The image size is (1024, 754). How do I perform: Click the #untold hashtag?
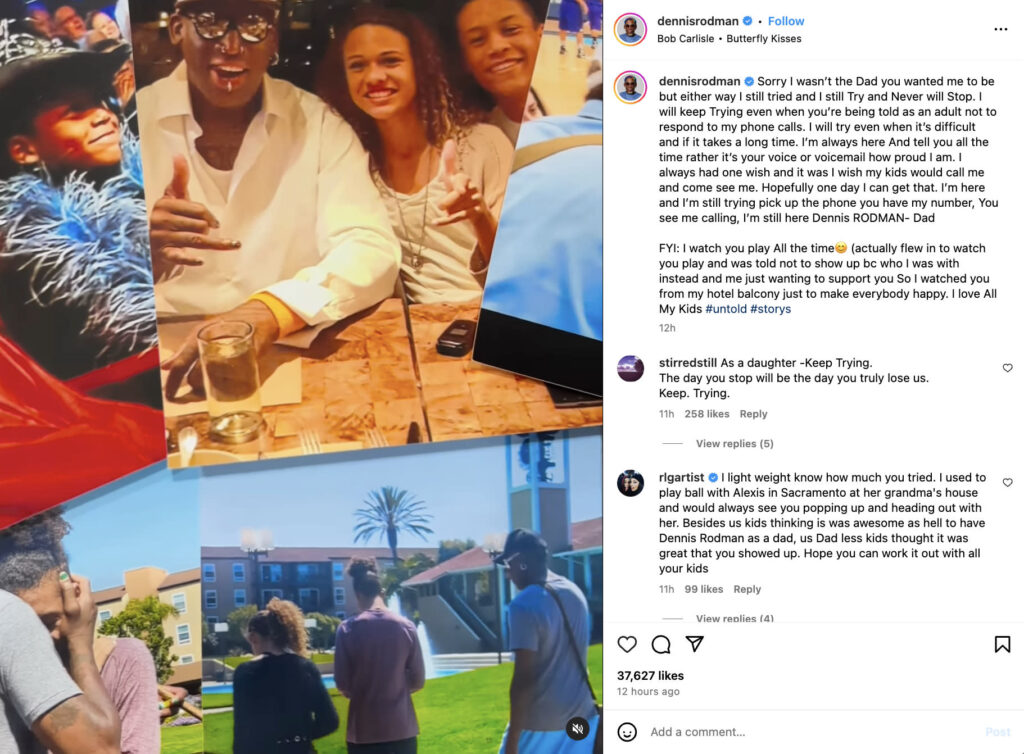click(726, 309)
